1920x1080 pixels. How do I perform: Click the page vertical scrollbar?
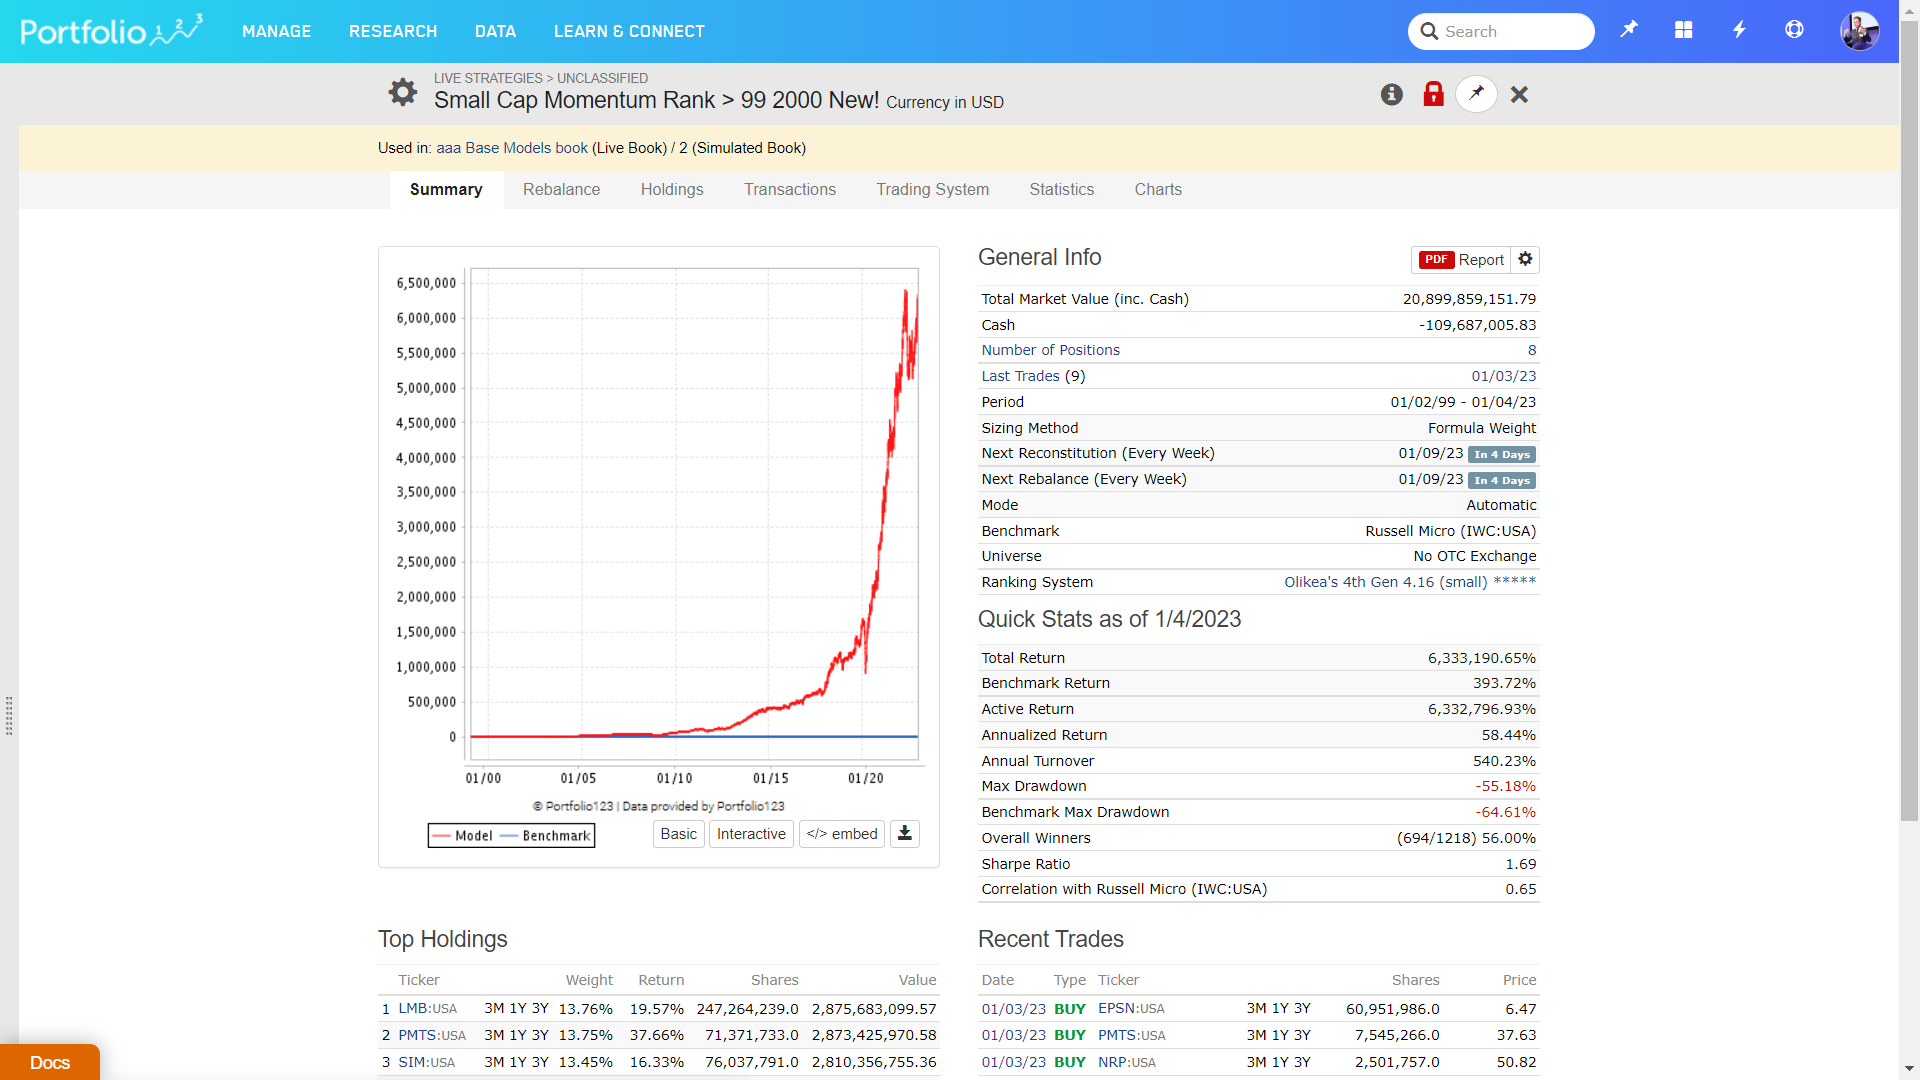point(1909,420)
